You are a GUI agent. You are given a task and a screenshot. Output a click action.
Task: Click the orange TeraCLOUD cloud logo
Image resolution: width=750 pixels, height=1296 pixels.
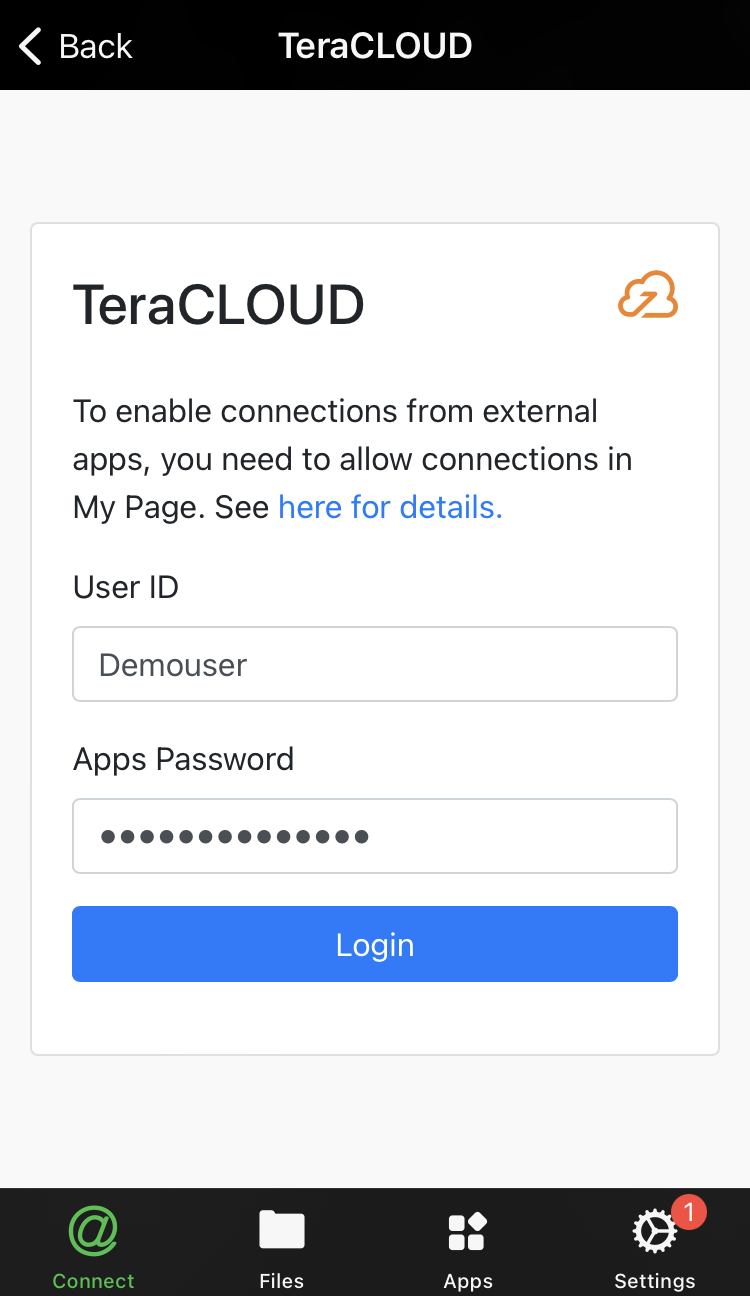click(x=648, y=295)
